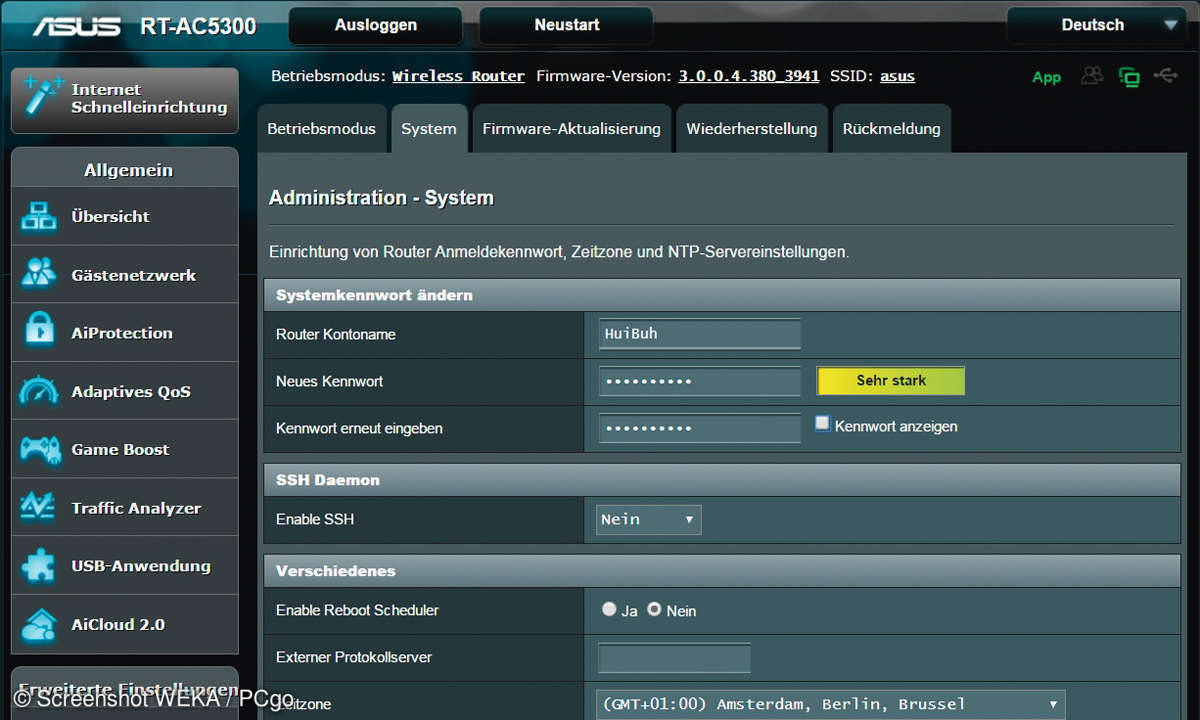Image resolution: width=1200 pixels, height=720 pixels.
Task: Click the green network monitor status icon
Action: pyautogui.click(x=1130, y=76)
